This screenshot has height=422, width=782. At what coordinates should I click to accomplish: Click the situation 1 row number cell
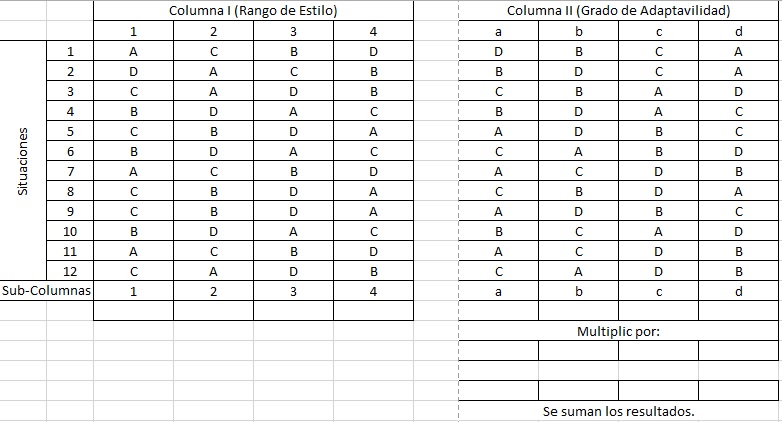click(x=70, y=51)
